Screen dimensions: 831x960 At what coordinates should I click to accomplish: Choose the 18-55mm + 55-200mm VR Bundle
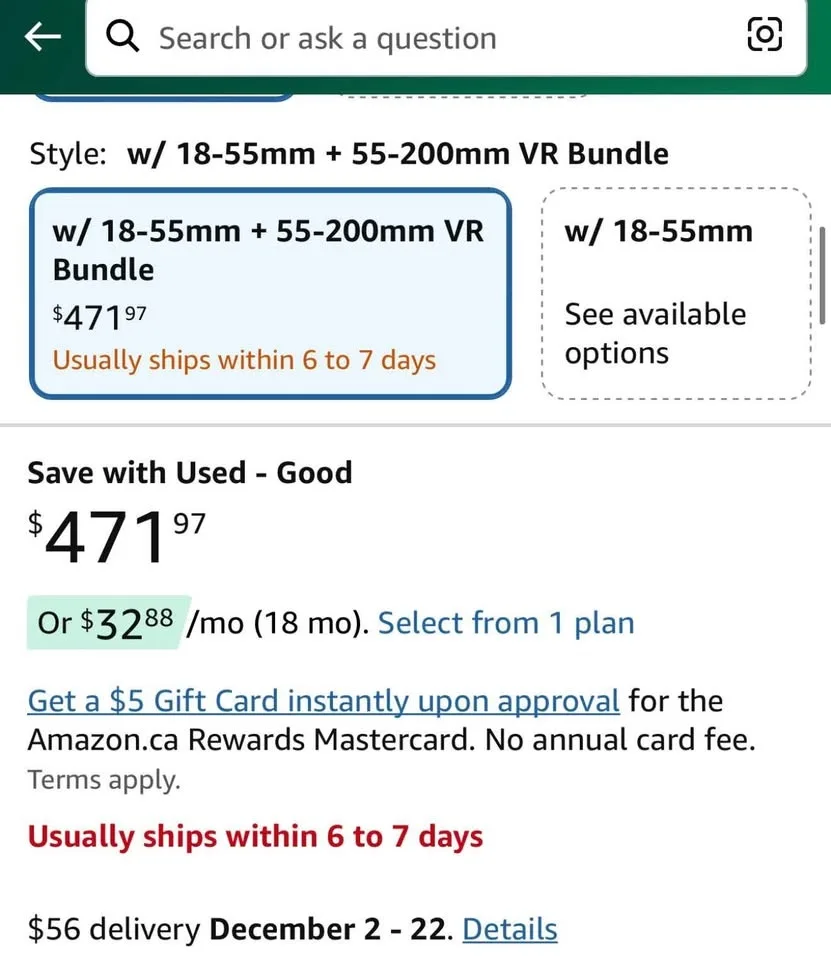(x=269, y=288)
